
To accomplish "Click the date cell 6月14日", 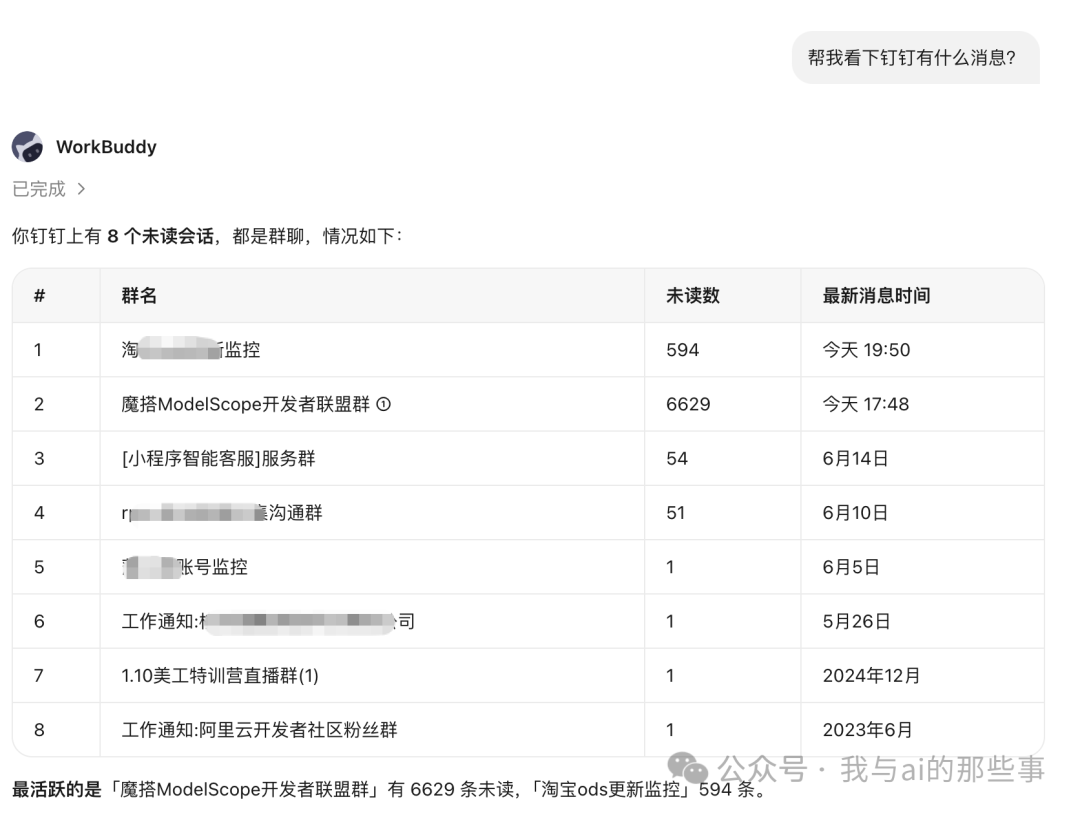I will (855, 459).
